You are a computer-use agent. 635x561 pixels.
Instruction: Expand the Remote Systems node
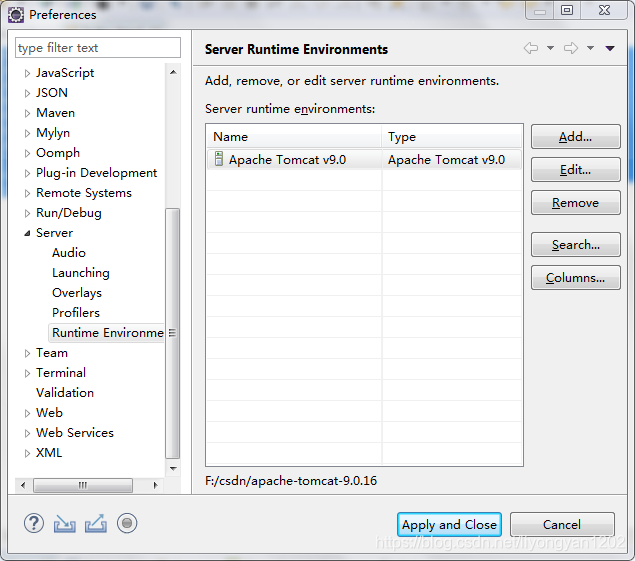click(27, 193)
